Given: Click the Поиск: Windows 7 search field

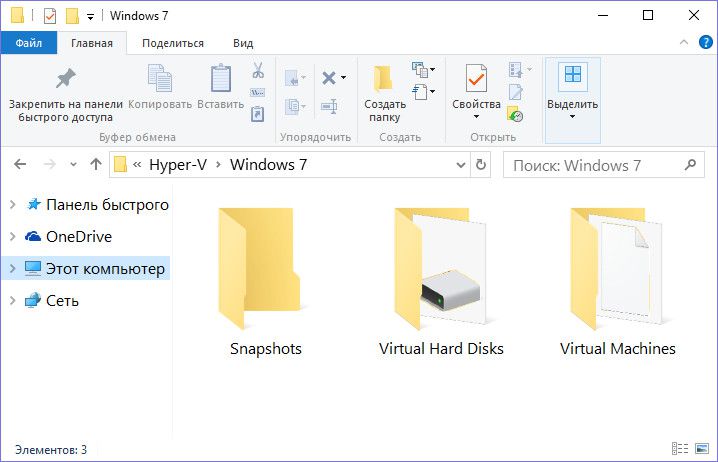Looking at the screenshot, I should tap(590, 165).
